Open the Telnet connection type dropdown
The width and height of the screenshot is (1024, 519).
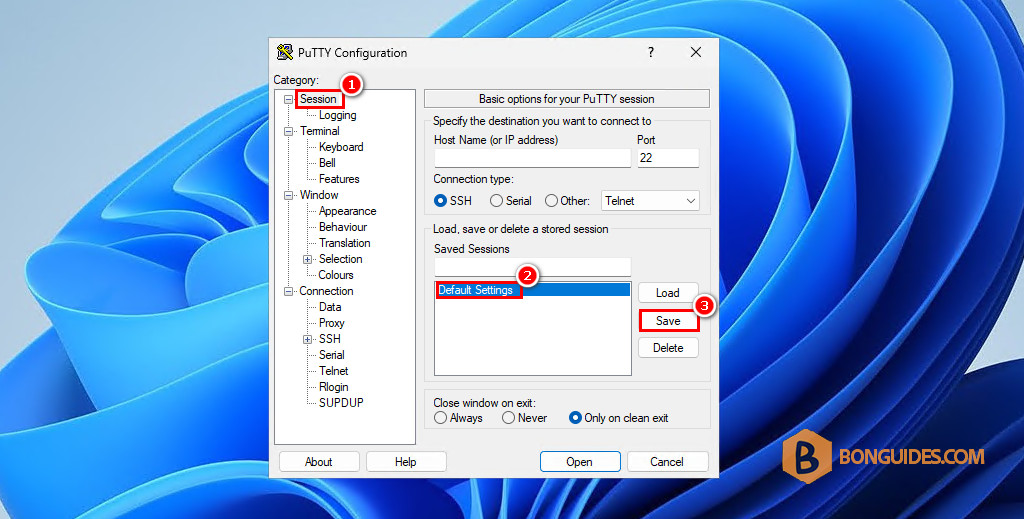pyautogui.click(x=650, y=201)
